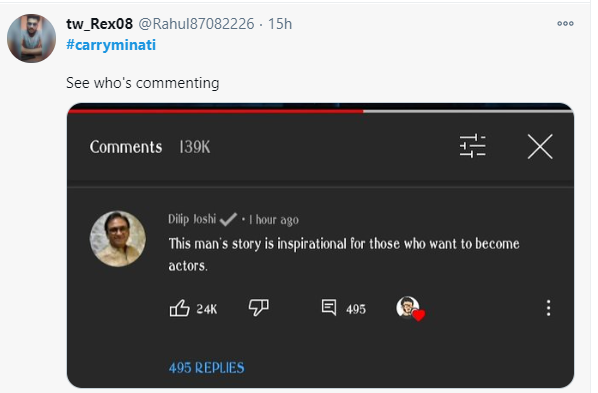Image resolution: width=598 pixels, height=393 pixels.
Task: Open the #carryminati hashtag link
Action: click(111, 45)
